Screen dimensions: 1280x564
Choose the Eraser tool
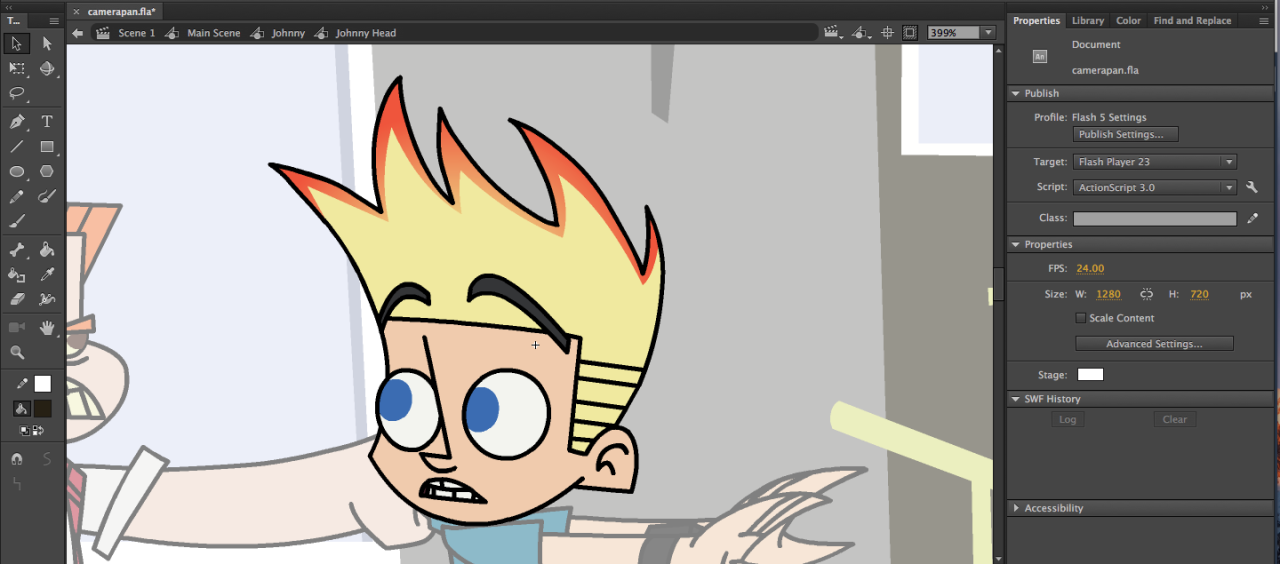(17, 299)
